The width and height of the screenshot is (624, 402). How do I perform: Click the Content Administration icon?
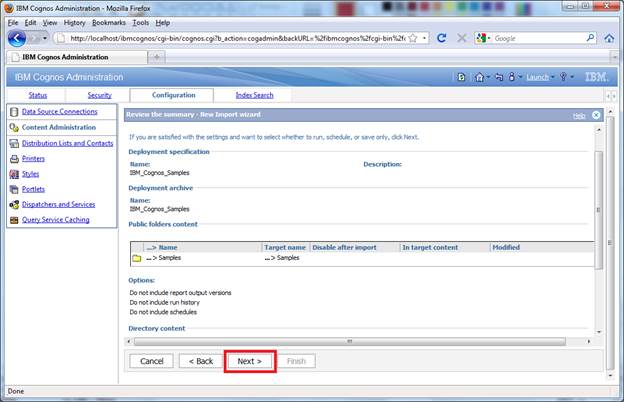[x=14, y=127]
